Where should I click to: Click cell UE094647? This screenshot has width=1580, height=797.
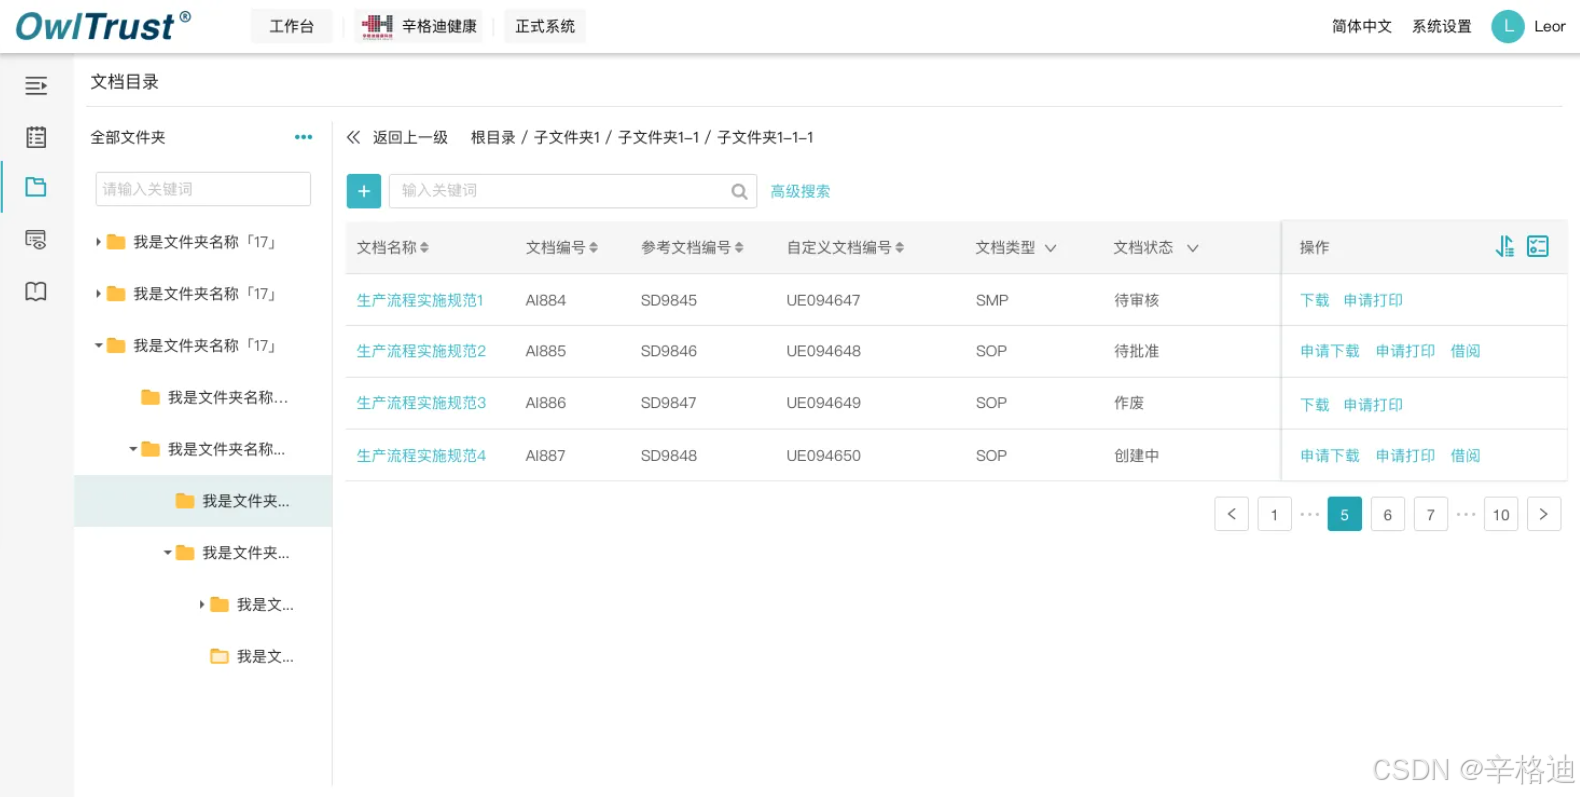tap(823, 300)
